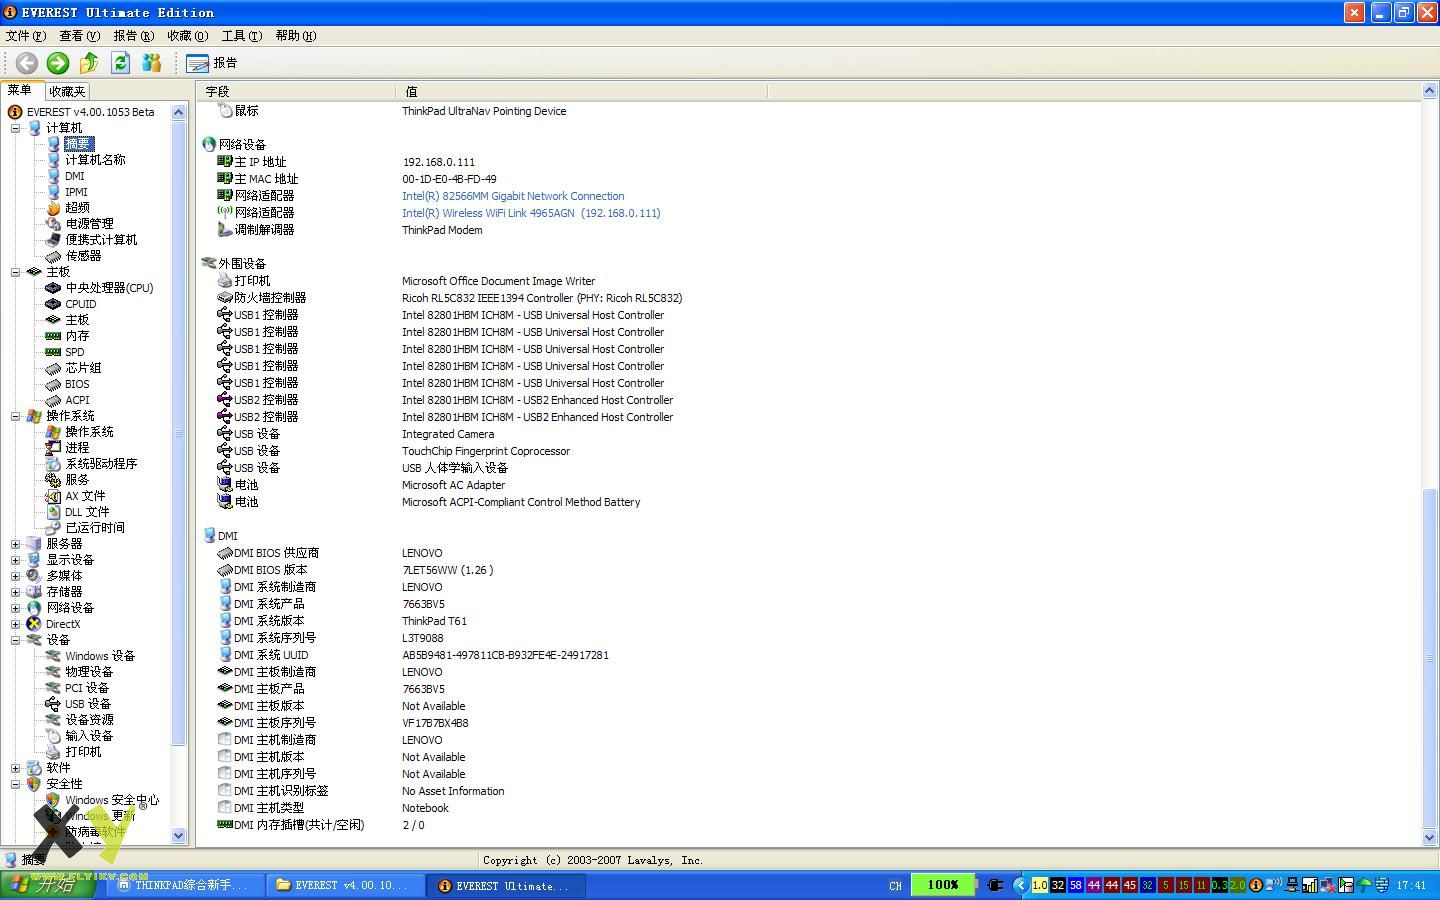Screen dimensions: 1440x900
Task: Open the Intel Wireless WiFi Link 4965AGN link
Action: (531, 213)
